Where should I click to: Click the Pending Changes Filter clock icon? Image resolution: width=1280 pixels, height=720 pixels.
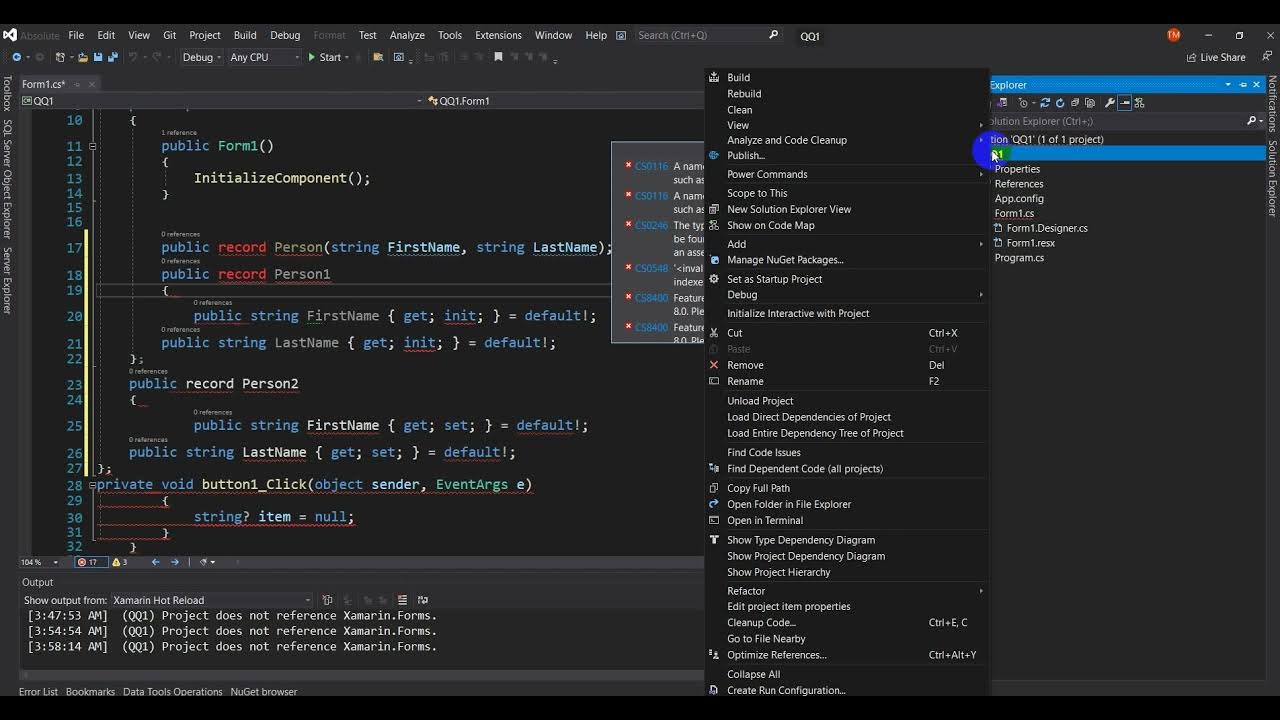[1024, 103]
